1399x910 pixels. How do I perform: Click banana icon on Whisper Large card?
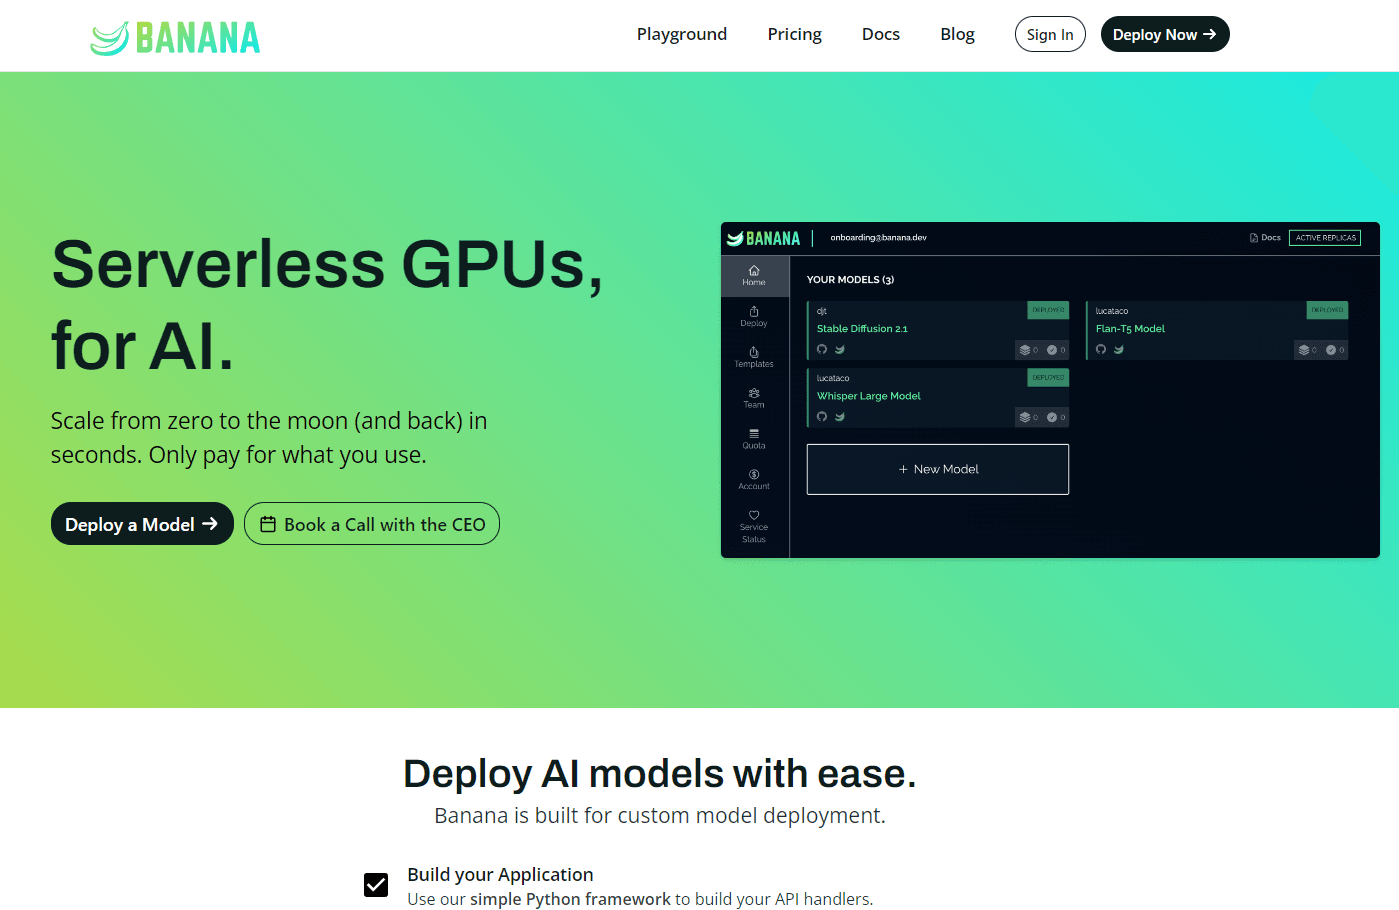click(x=840, y=417)
